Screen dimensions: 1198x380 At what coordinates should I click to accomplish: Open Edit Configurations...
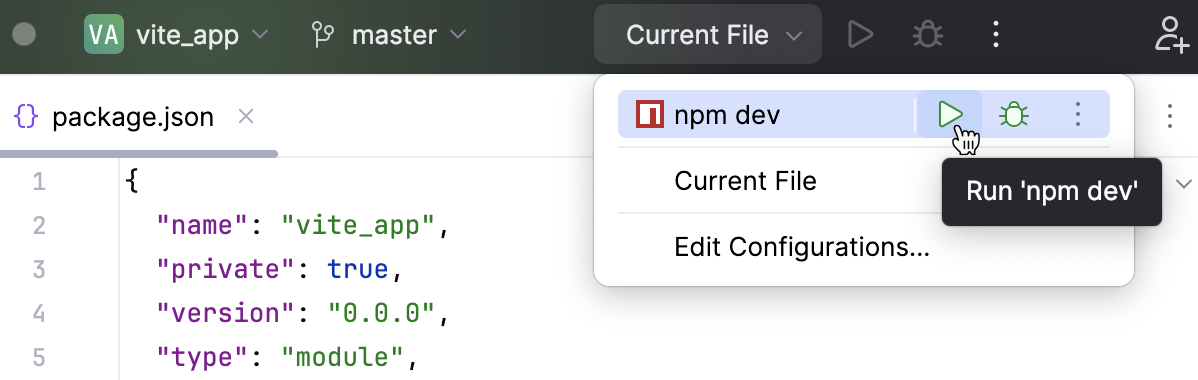pyautogui.click(x=801, y=247)
